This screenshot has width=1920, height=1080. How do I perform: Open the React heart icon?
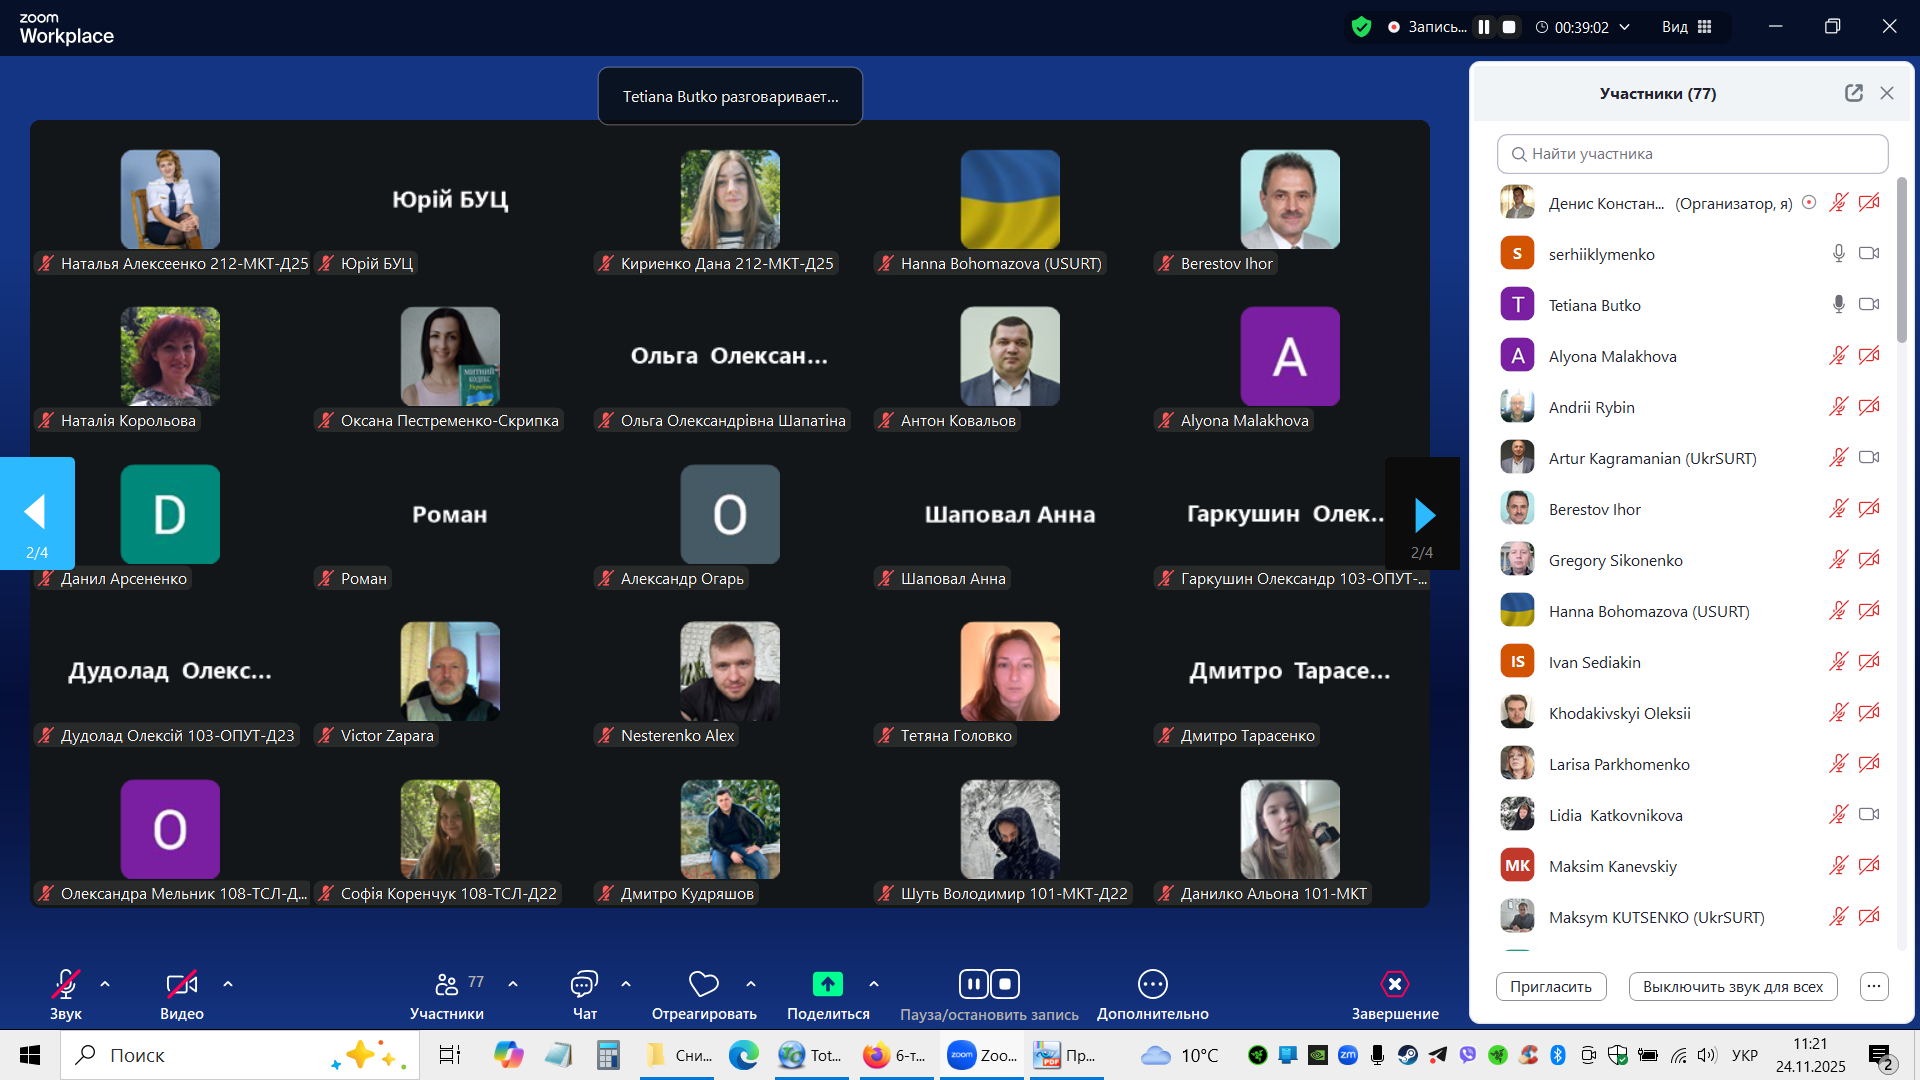tap(703, 985)
